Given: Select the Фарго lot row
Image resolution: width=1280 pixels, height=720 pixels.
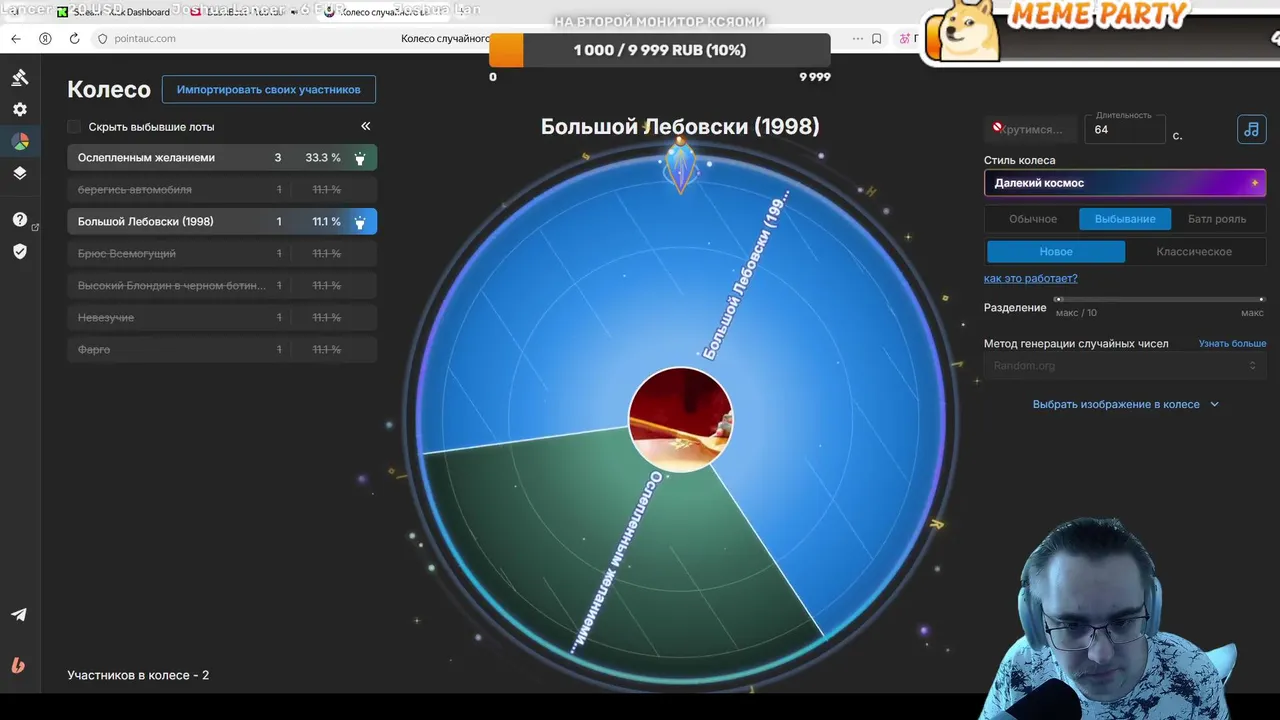Looking at the screenshot, I should click(222, 350).
